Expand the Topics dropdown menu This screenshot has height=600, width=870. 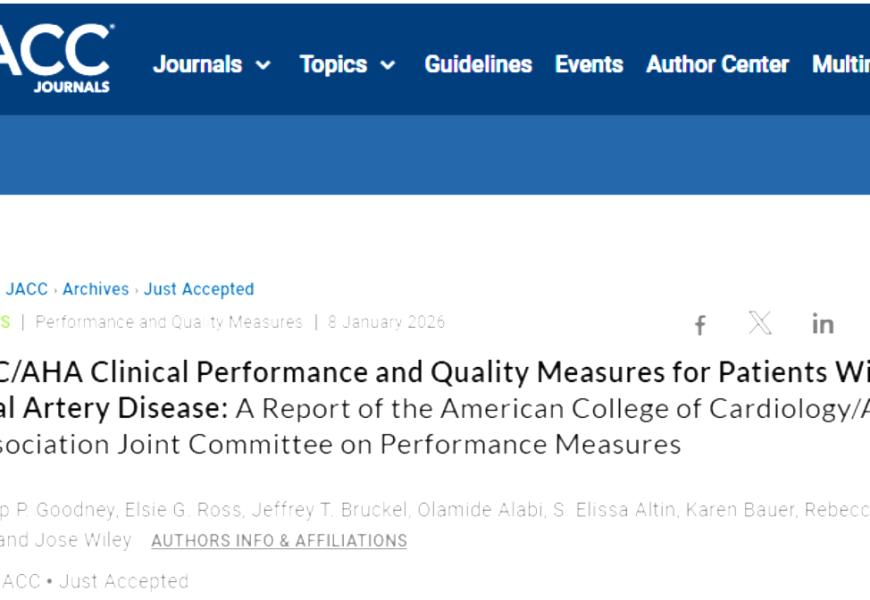(x=347, y=65)
